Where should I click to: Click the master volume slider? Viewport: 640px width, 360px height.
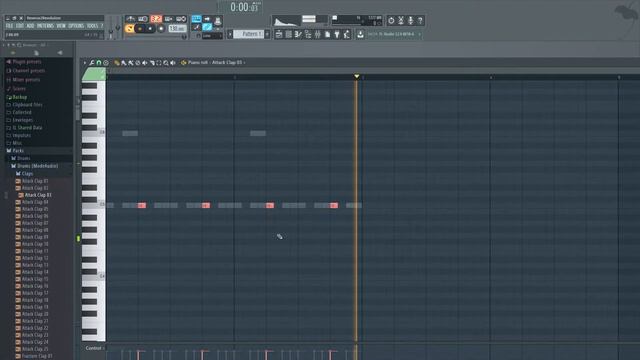[x=111, y=29]
